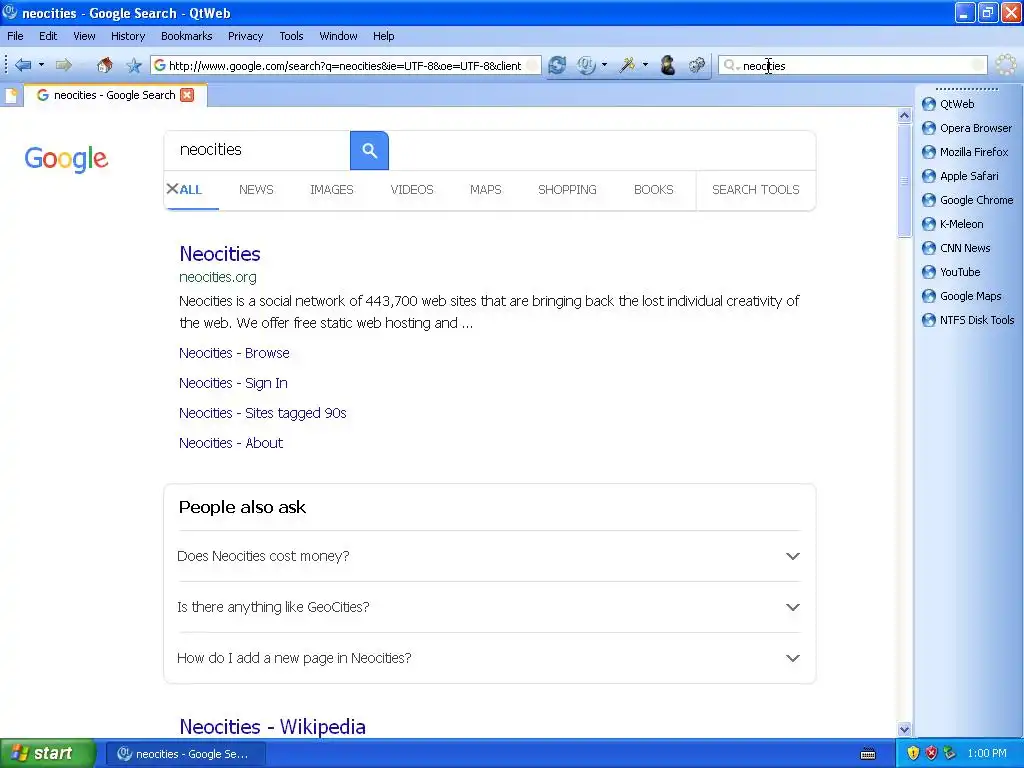Close the neocities Google Search tab
1024x768 pixels.
pyautogui.click(x=187, y=95)
